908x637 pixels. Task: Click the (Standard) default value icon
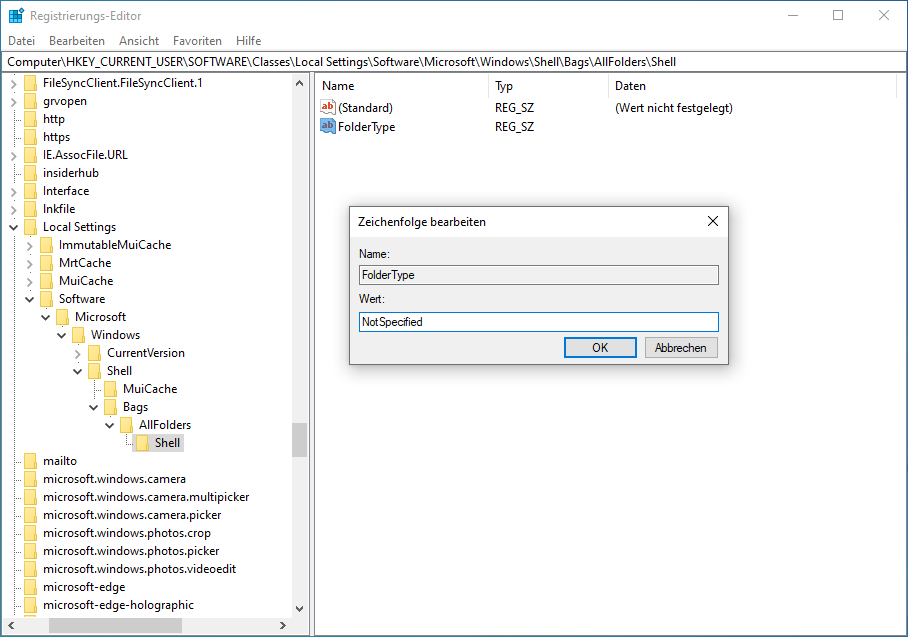(328, 107)
